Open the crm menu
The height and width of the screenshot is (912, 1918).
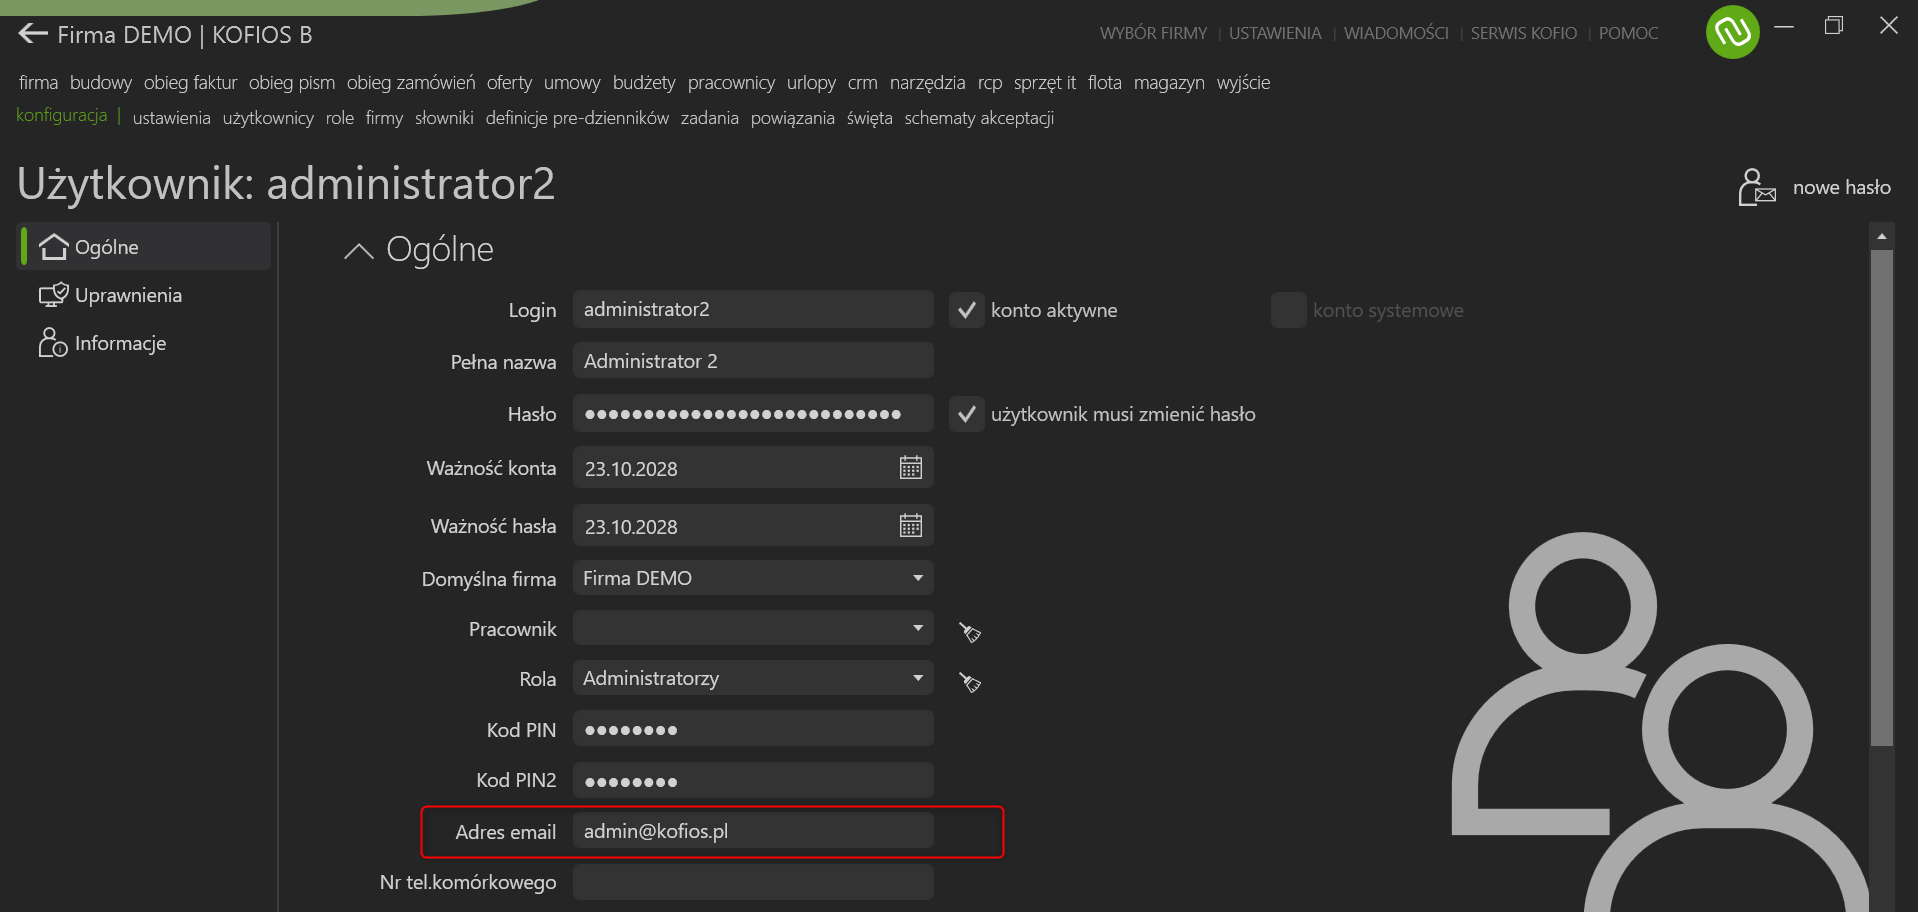(862, 83)
